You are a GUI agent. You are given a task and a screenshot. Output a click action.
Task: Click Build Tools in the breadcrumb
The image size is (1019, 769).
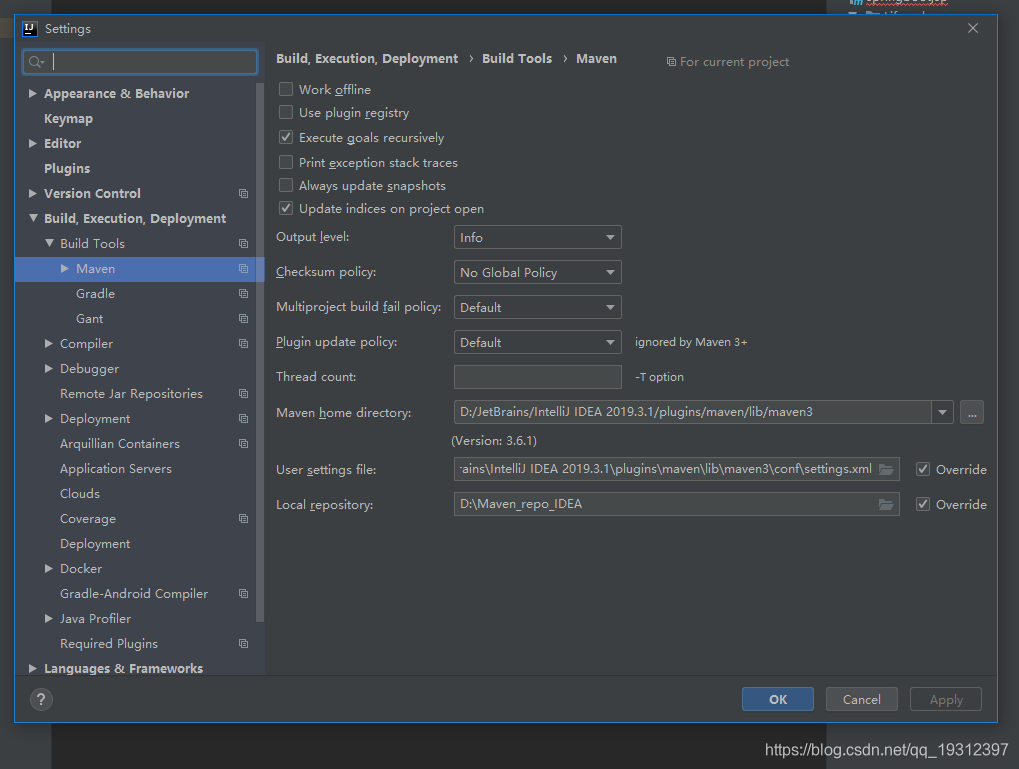pos(517,59)
